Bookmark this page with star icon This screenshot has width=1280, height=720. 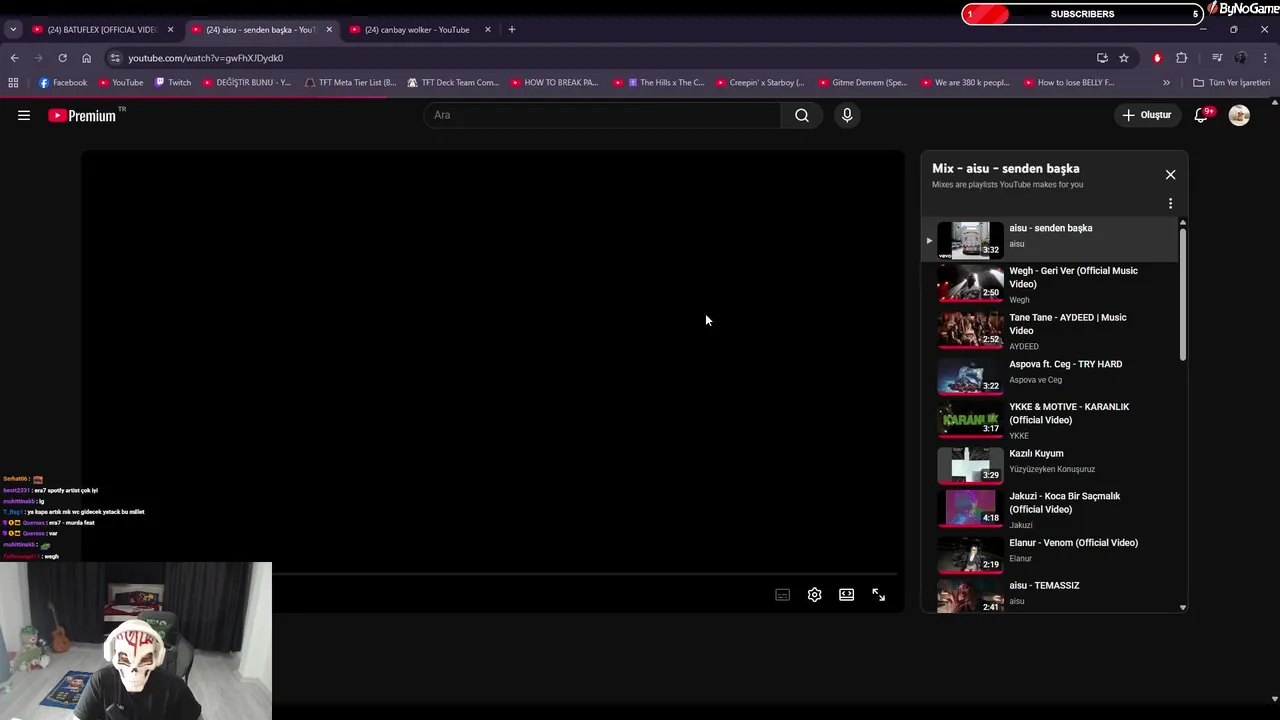coord(1124,58)
